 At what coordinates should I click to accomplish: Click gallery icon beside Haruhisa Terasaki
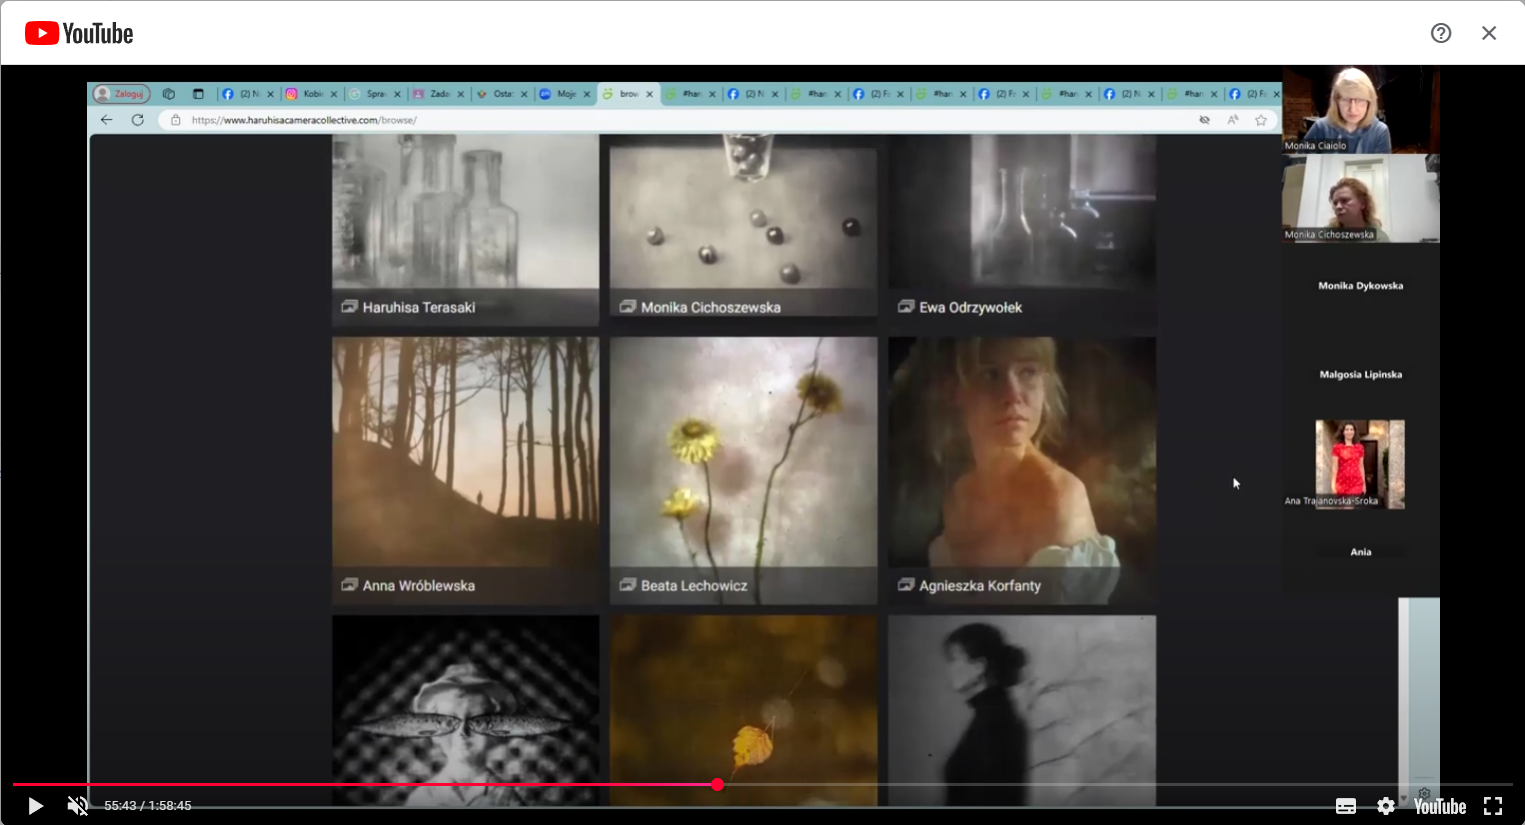(x=349, y=306)
